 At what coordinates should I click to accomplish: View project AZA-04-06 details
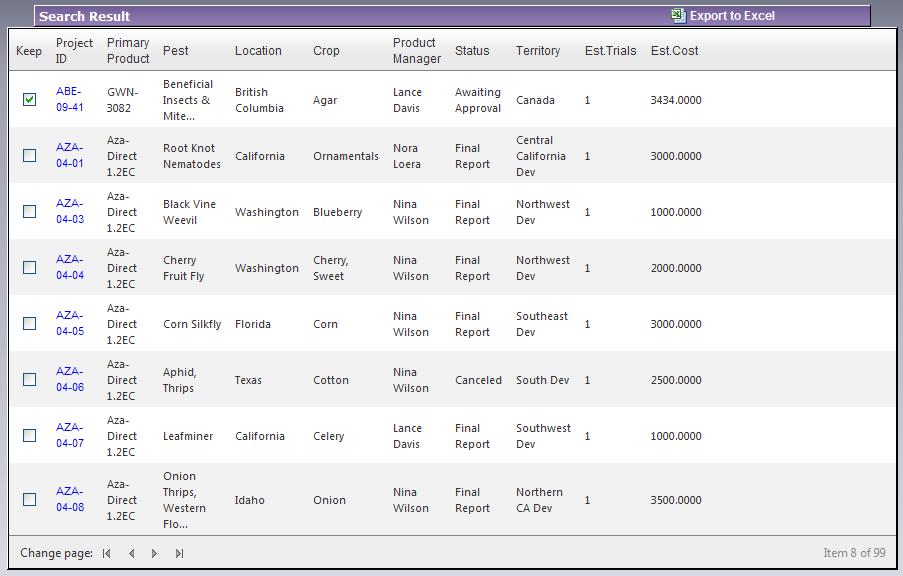70,378
